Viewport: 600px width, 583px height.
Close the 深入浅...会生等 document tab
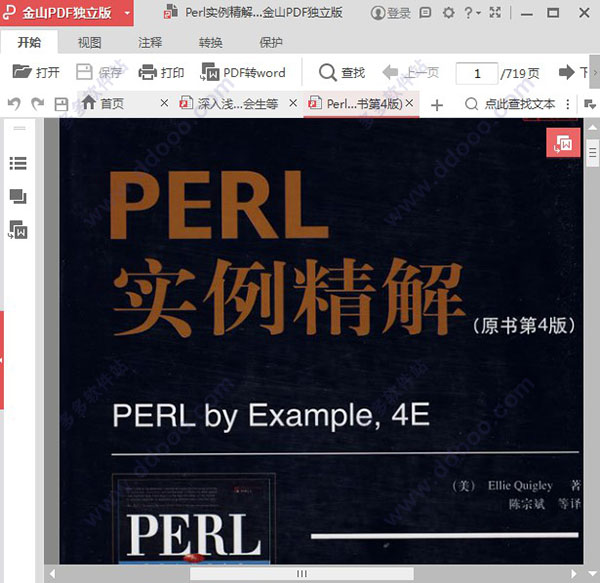tap(293, 103)
